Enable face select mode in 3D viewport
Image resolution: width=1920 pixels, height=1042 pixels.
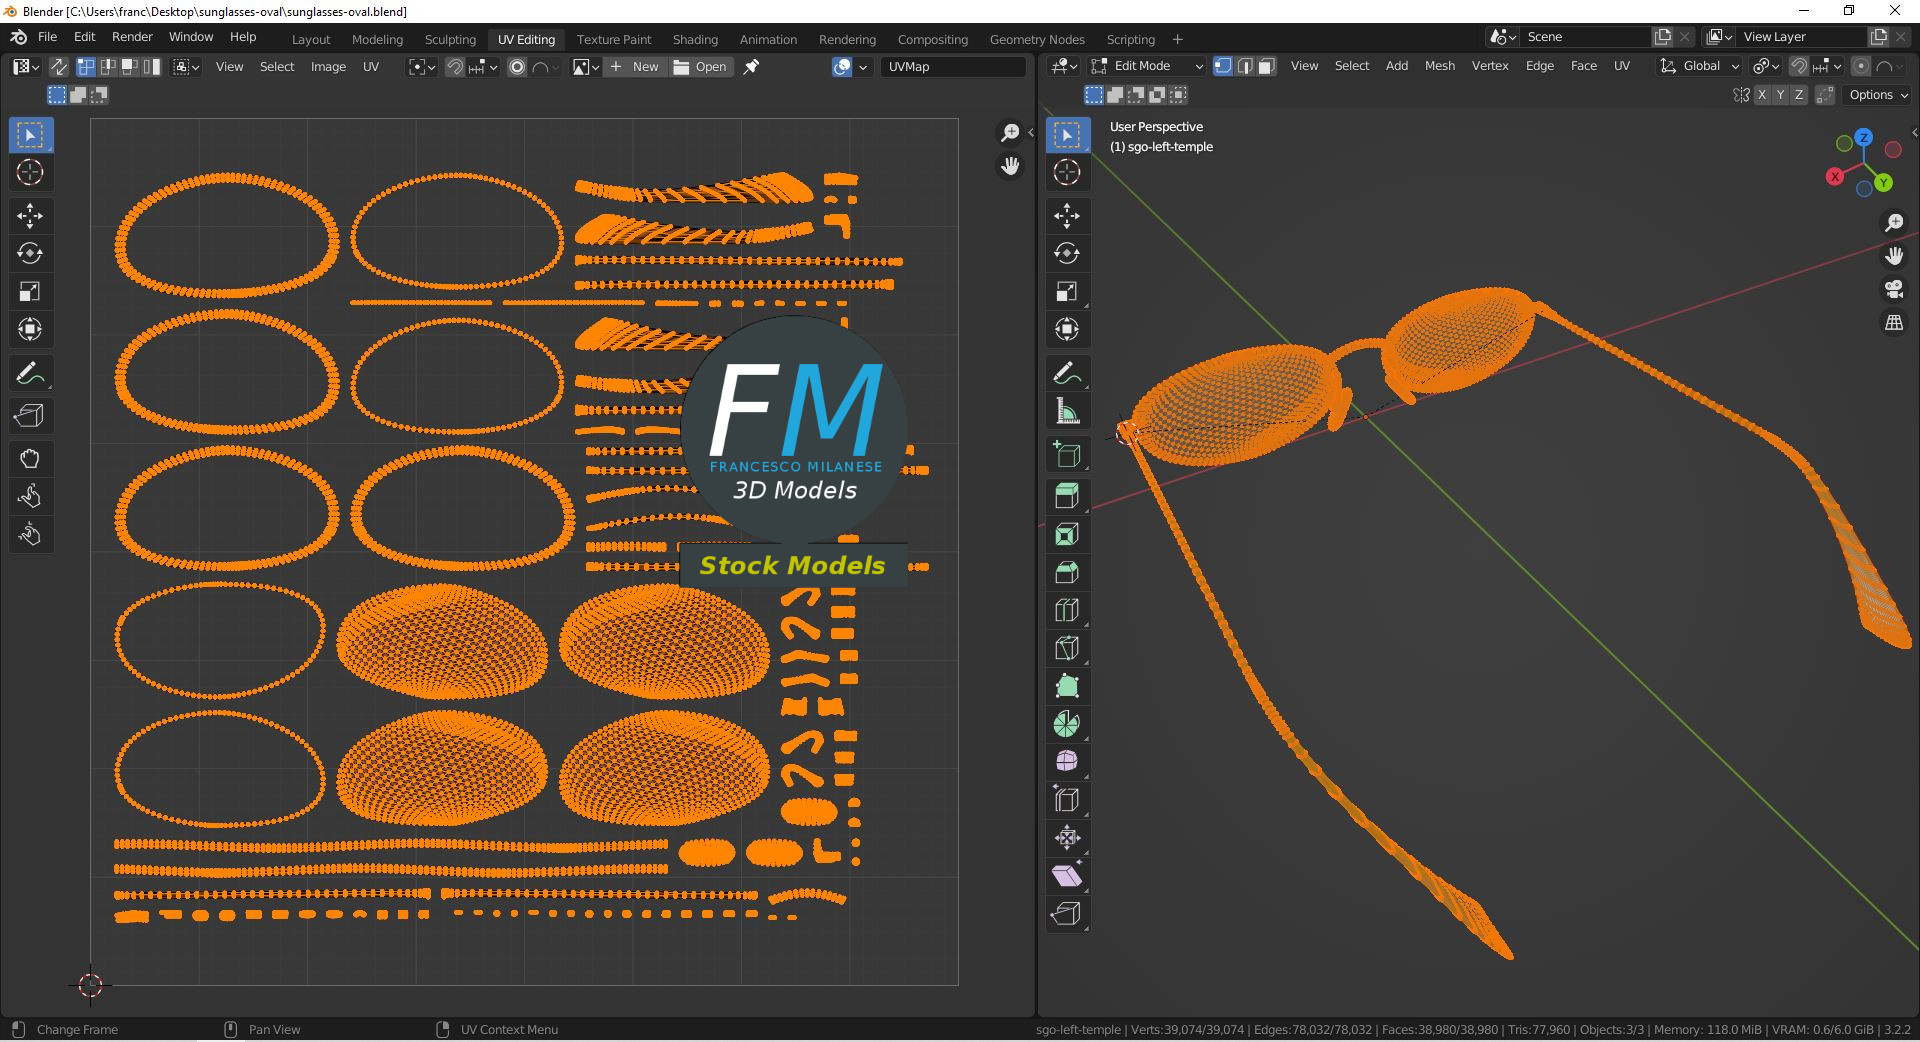pos(1266,66)
